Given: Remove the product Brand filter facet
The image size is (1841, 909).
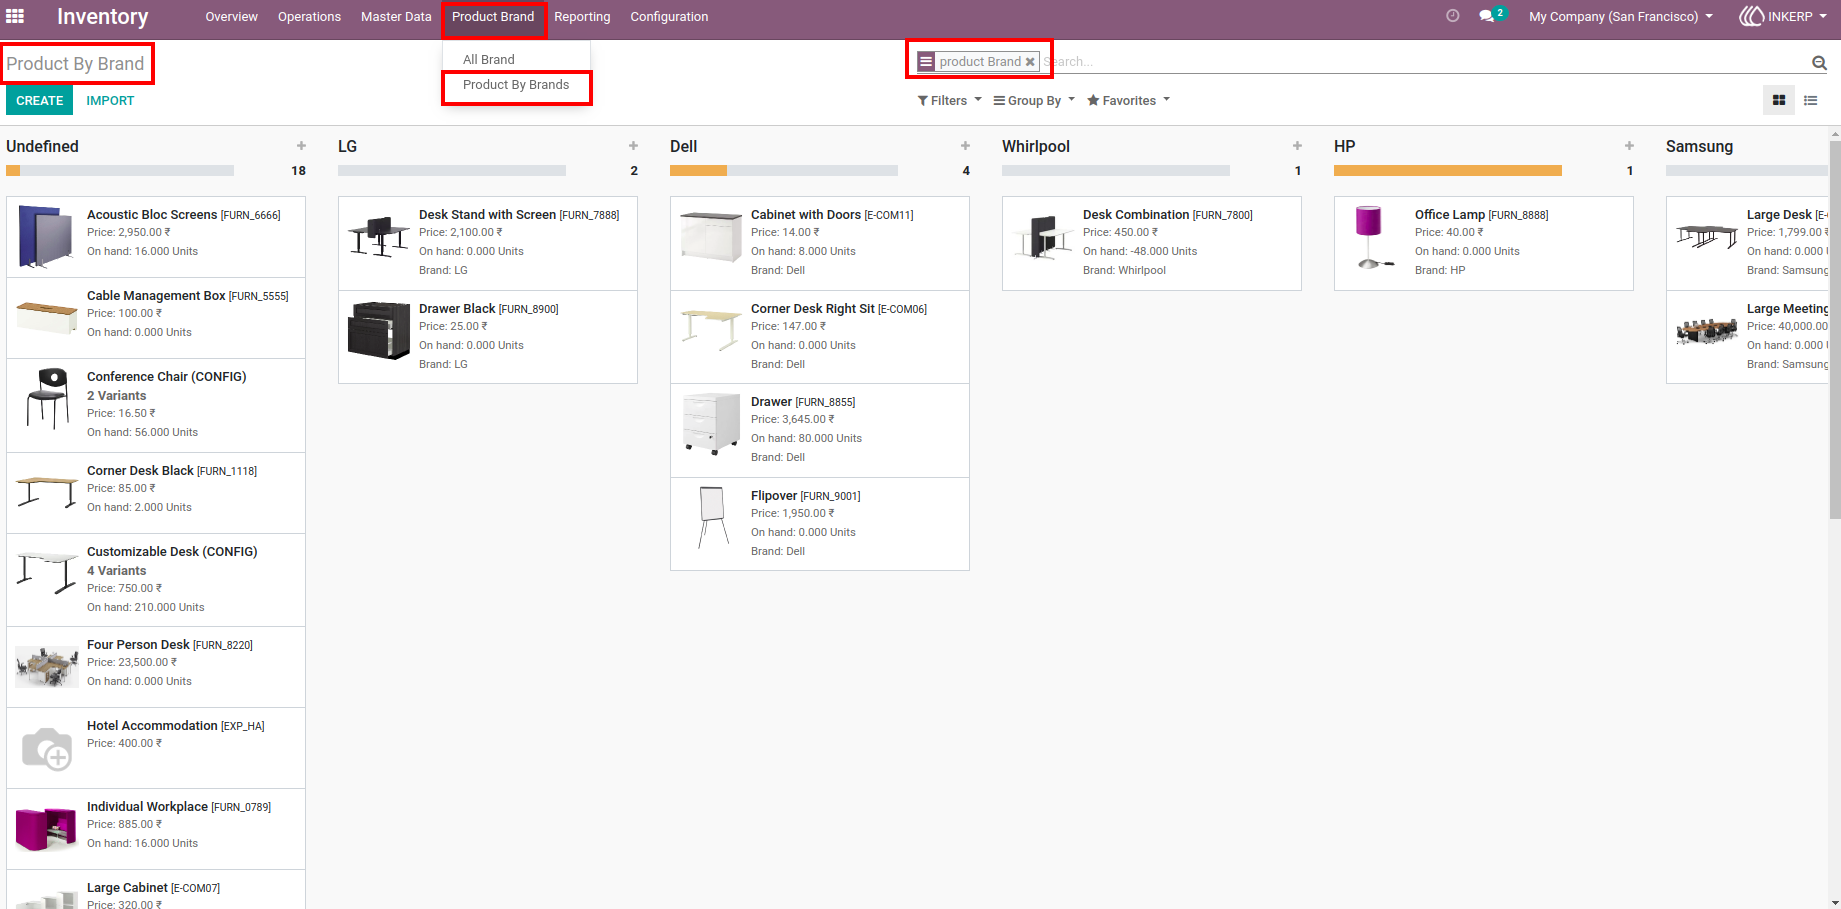Looking at the screenshot, I should click(1030, 62).
